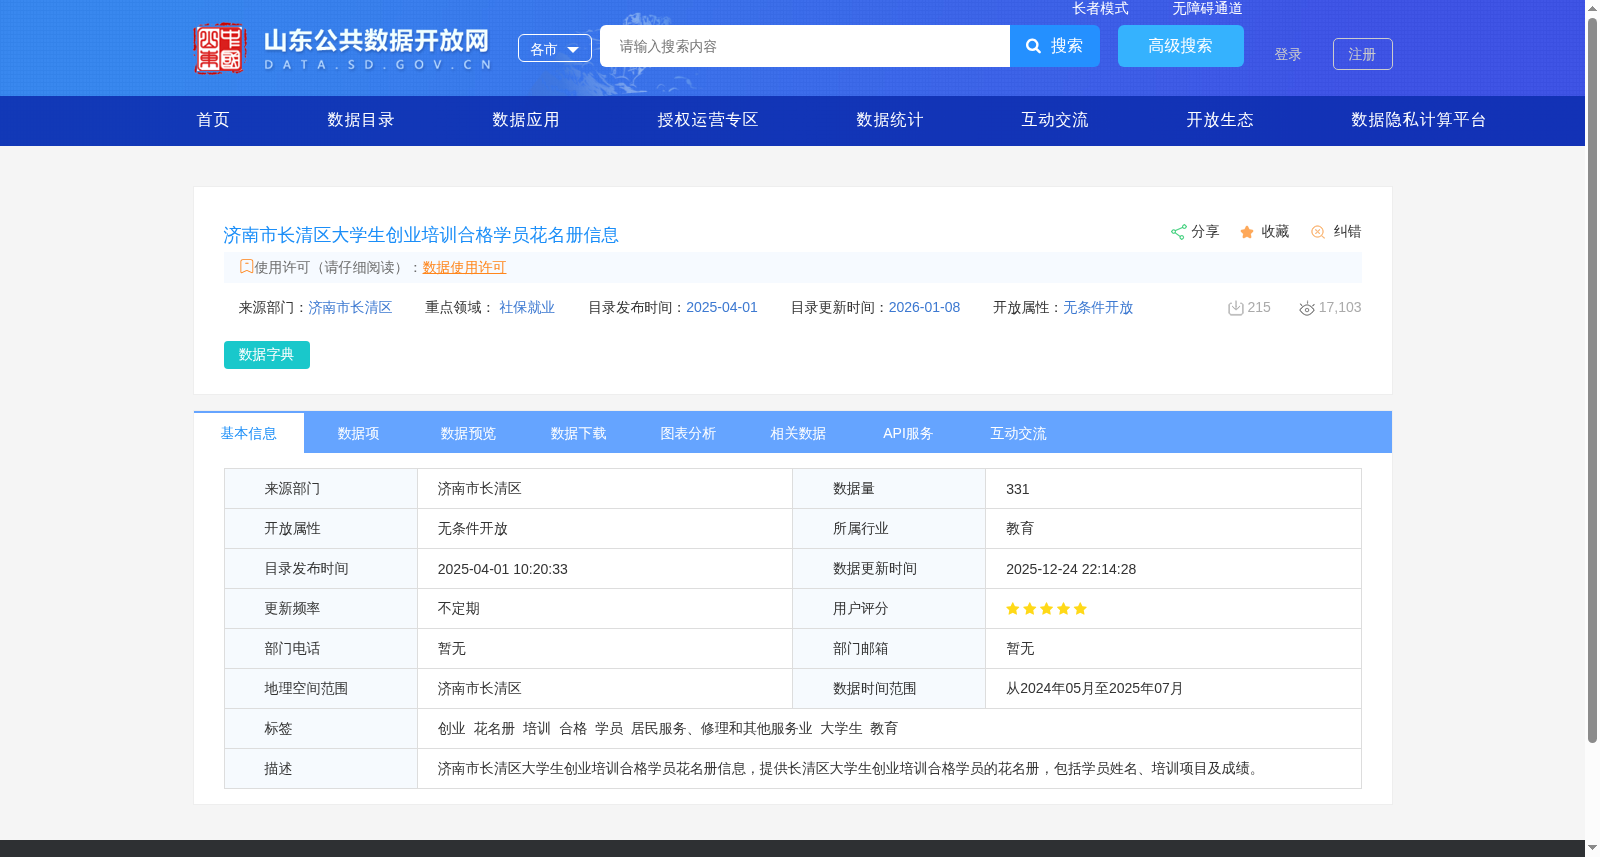
Task: Click the 大学生 tag
Action: pyautogui.click(x=841, y=729)
